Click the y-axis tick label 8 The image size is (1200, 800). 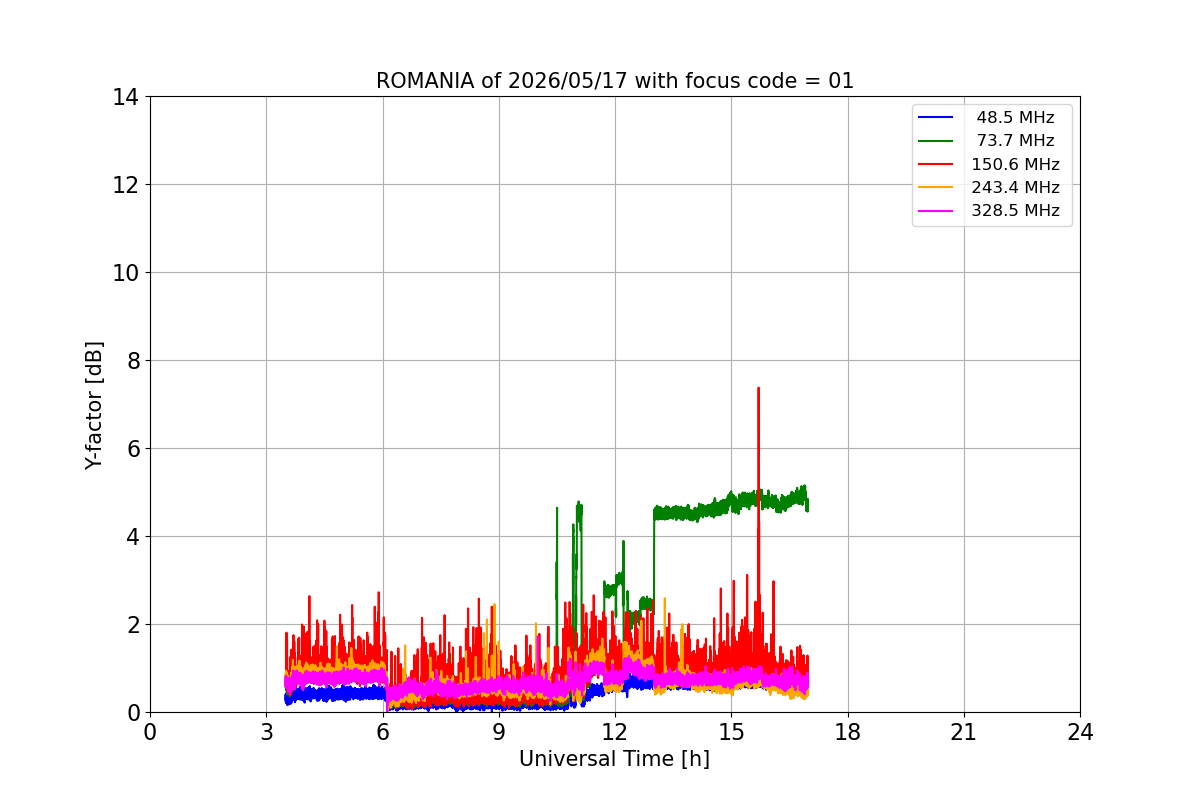131,361
